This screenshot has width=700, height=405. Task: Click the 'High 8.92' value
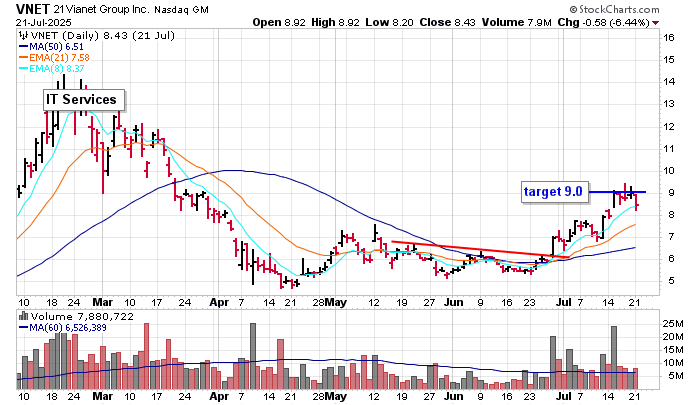click(335, 22)
